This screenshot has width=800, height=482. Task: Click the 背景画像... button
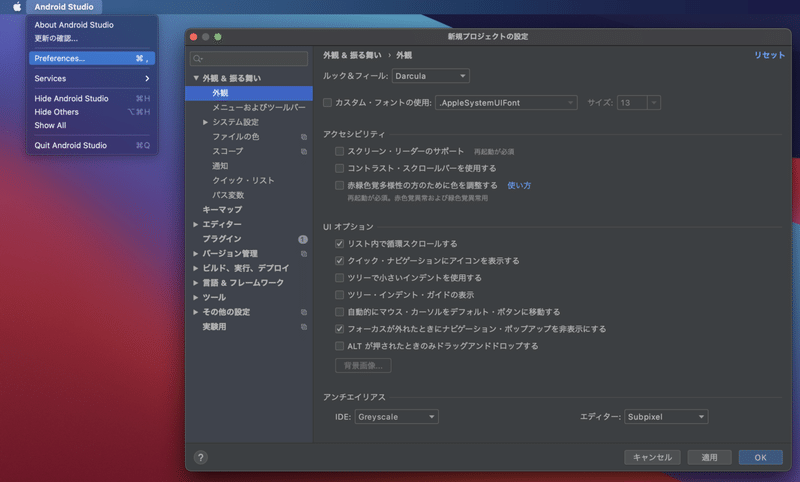point(363,366)
